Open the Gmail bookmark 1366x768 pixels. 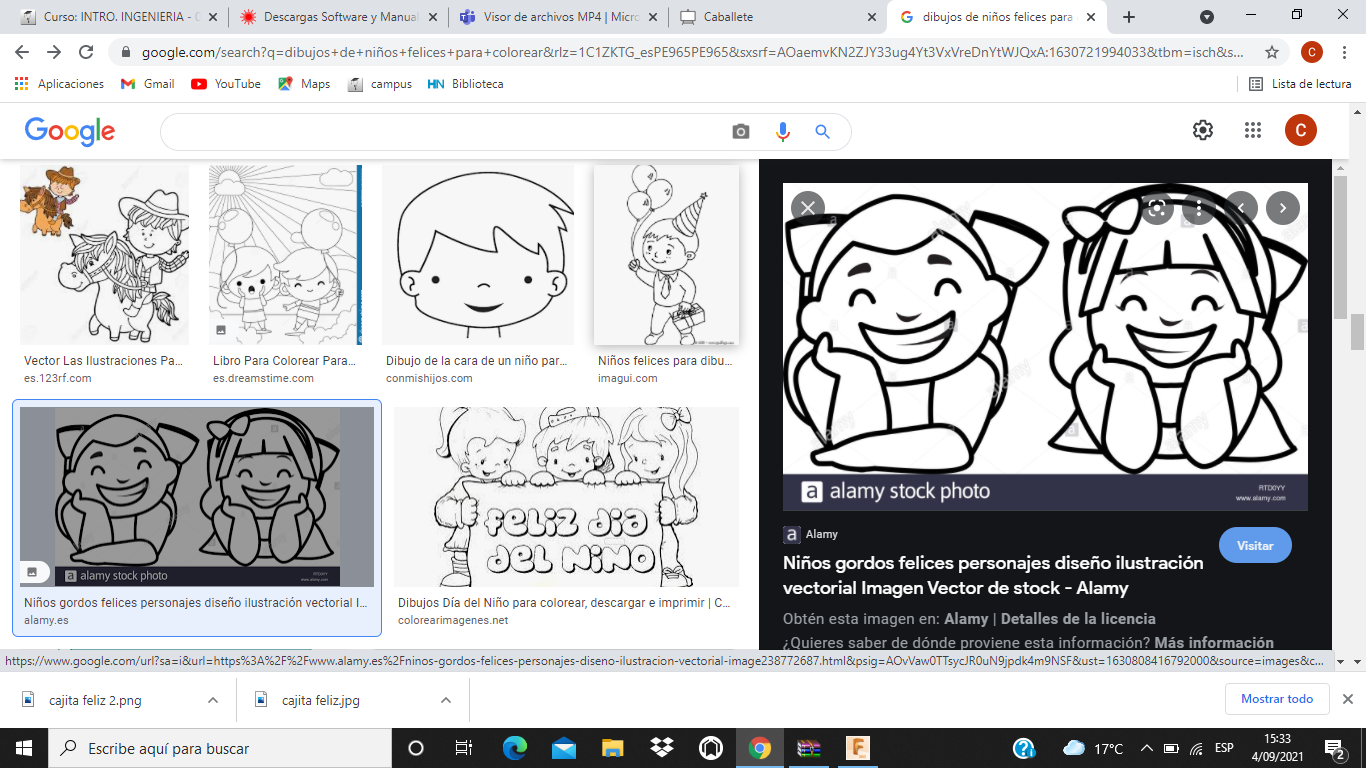(x=147, y=84)
